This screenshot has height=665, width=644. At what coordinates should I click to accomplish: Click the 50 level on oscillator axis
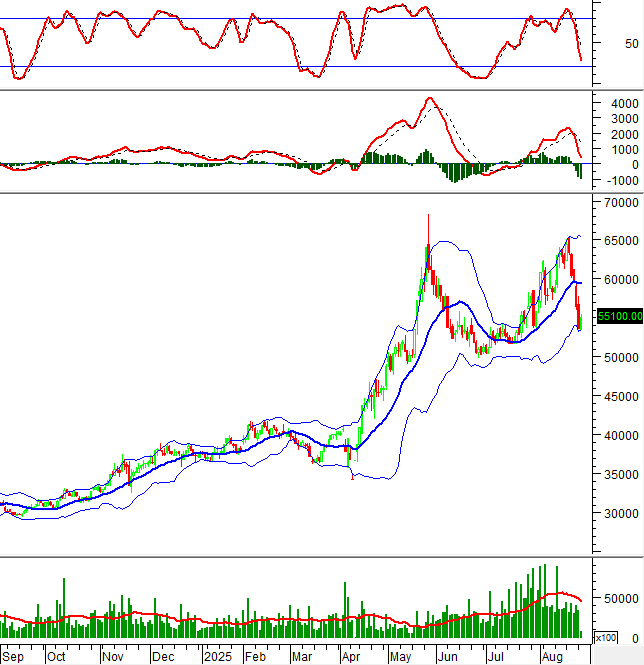(x=631, y=43)
